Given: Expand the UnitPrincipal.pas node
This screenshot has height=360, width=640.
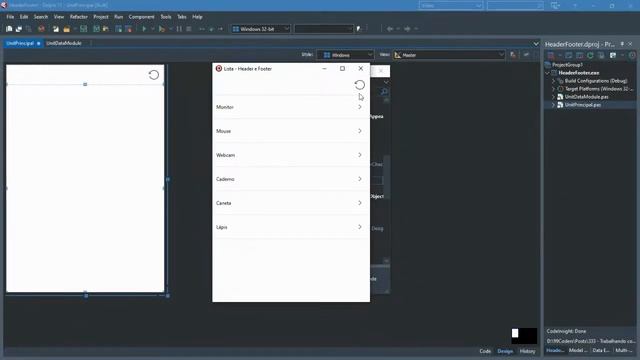Looking at the screenshot, I should pos(553,105).
